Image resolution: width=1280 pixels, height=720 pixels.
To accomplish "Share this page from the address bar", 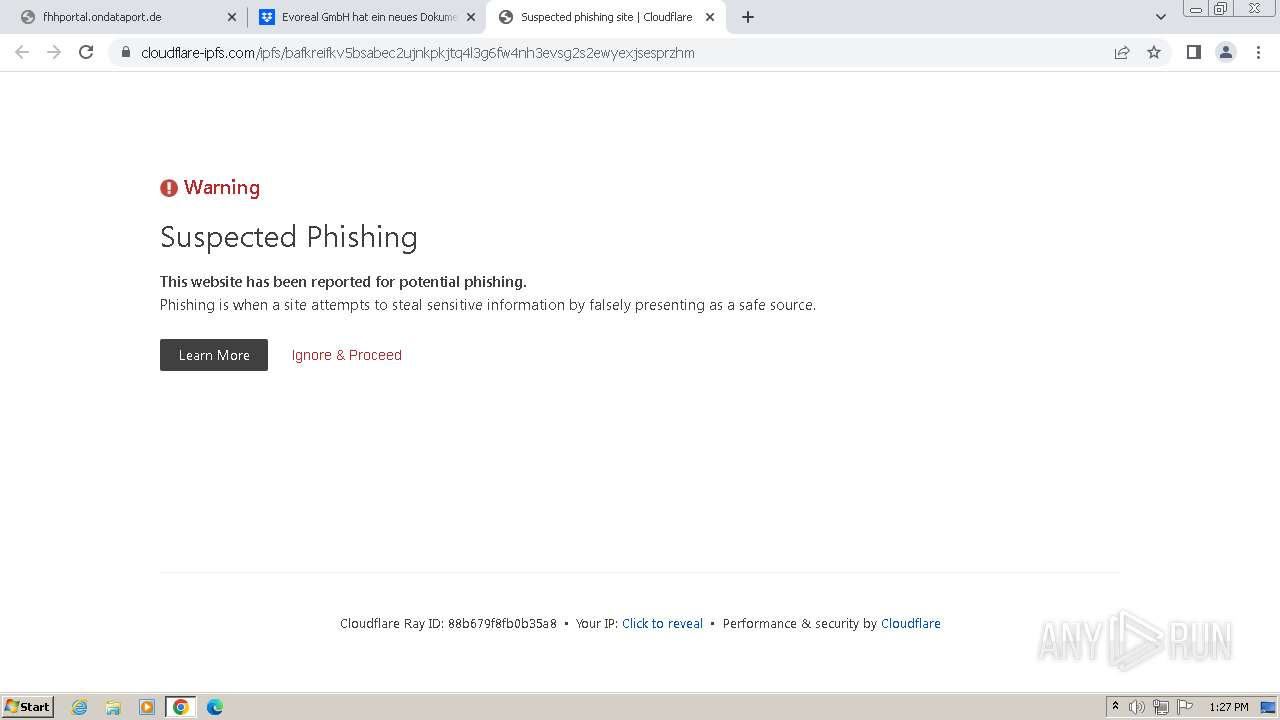I will coord(1122,52).
